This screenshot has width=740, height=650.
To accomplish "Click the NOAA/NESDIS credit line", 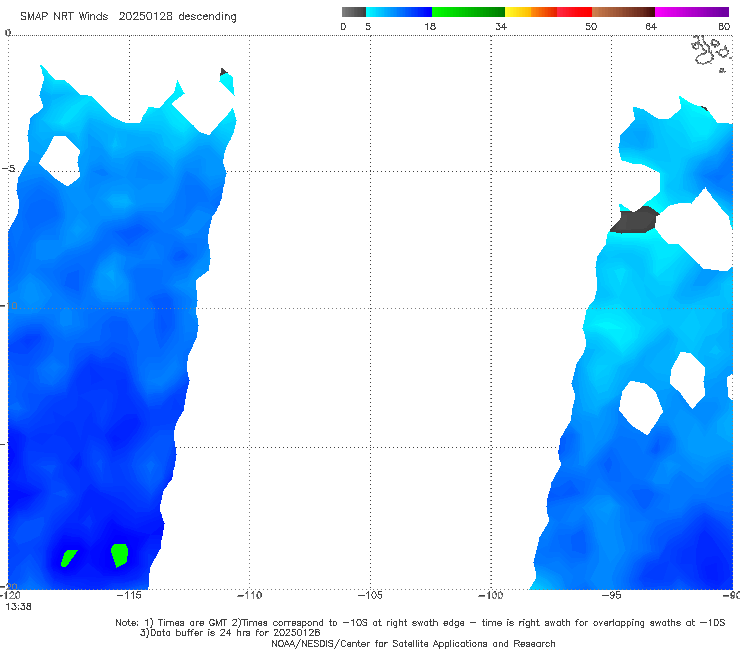I will [413, 644].
